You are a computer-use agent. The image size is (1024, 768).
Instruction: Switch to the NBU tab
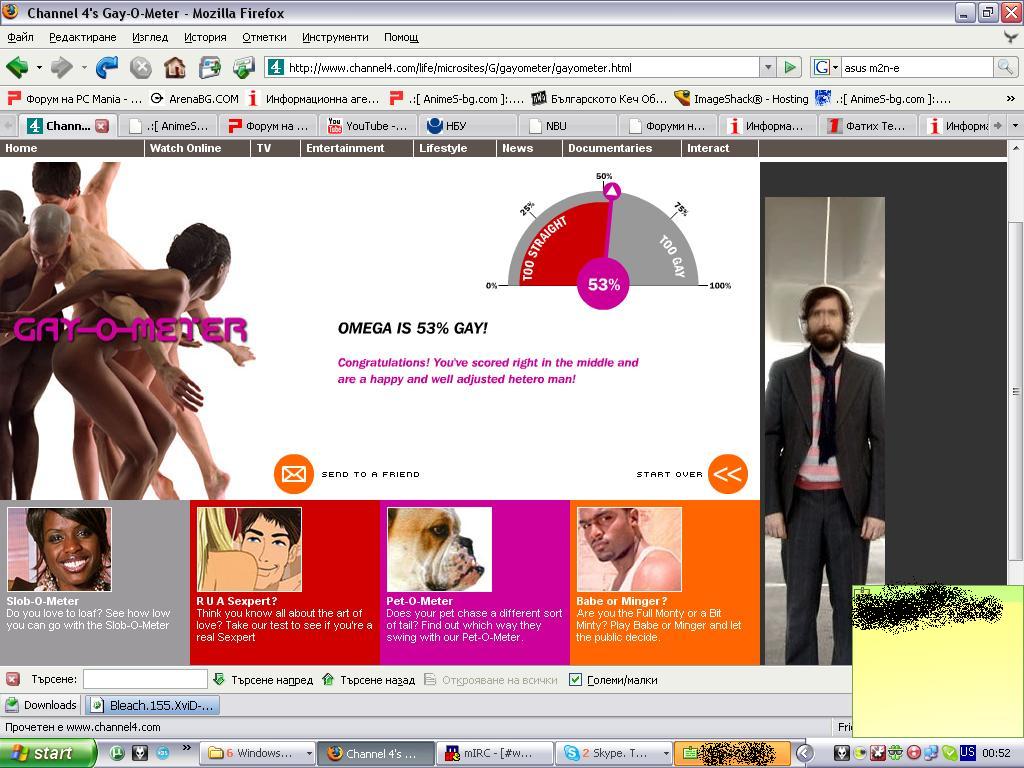[567, 126]
